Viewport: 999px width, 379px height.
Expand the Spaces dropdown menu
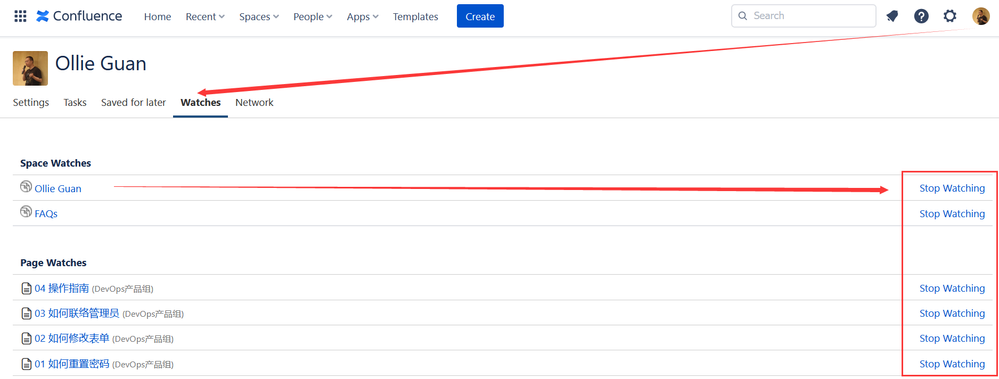[259, 17]
